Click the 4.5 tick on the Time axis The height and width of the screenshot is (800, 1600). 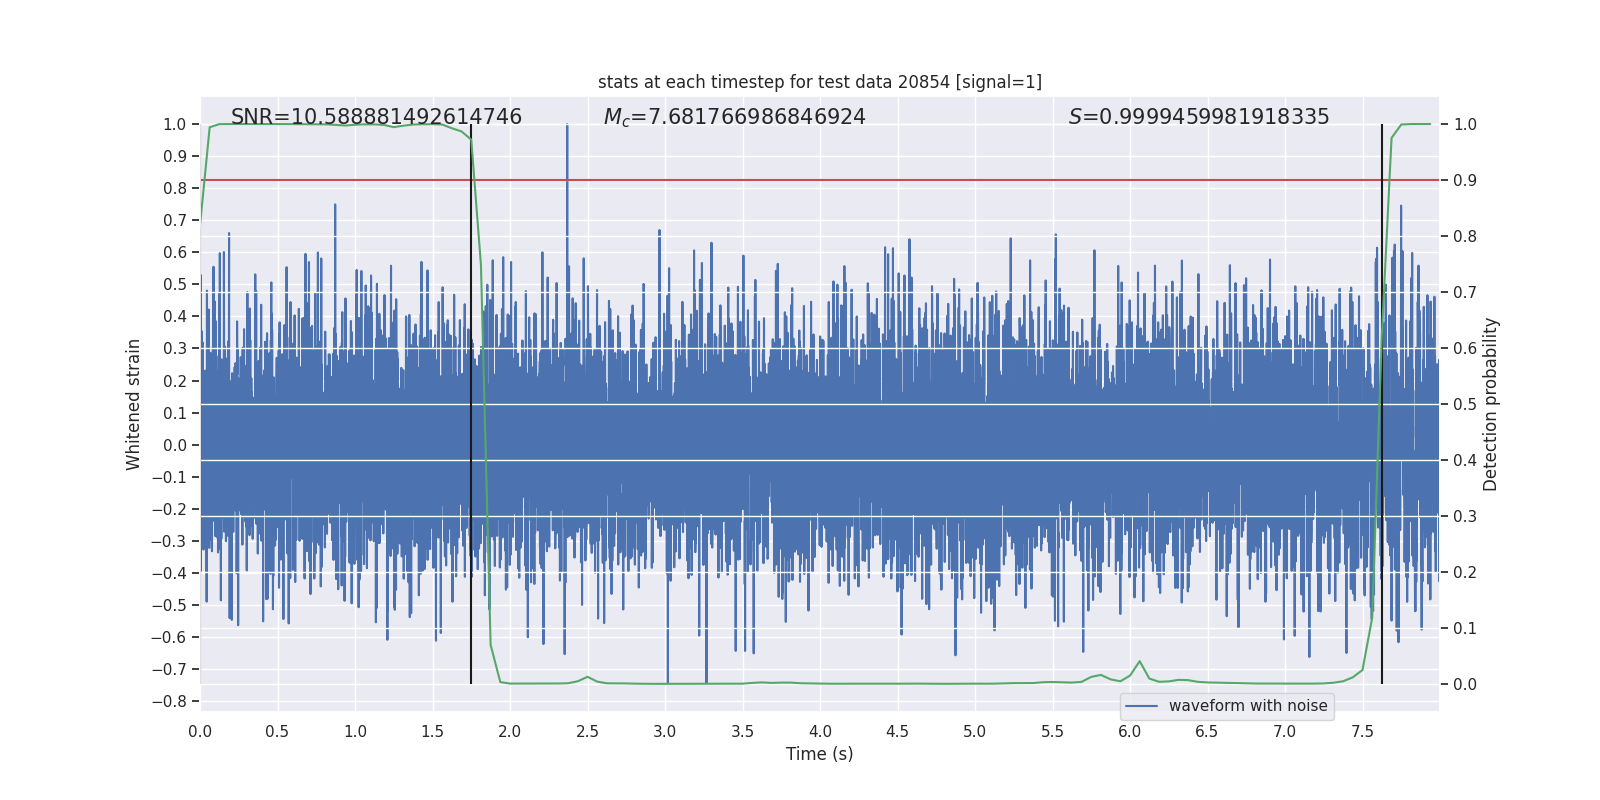click(x=897, y=731)
